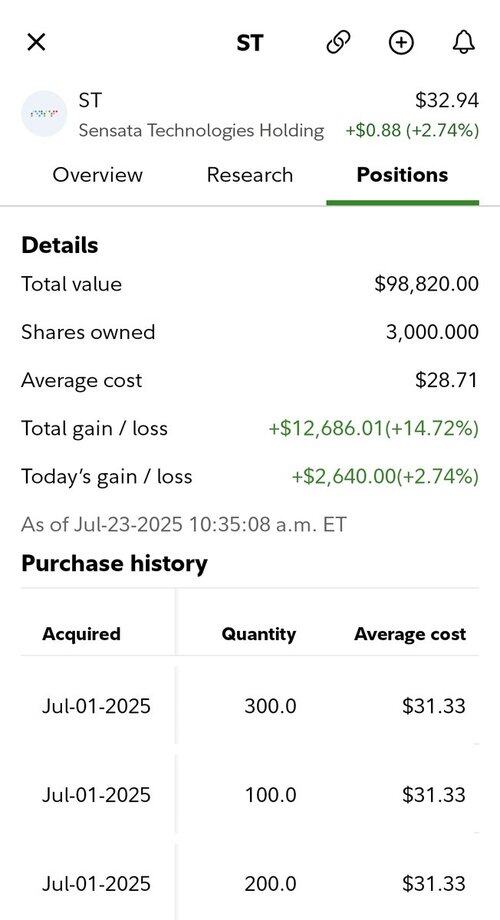Viewport: 500px width, 920px height.
Task: Tap the link chain icon
Action: click(x=339, y=42)
